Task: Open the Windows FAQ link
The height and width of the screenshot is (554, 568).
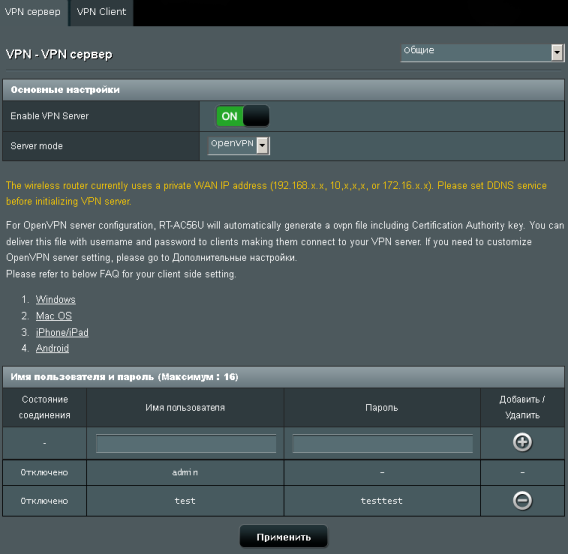Action: (55, 300)
